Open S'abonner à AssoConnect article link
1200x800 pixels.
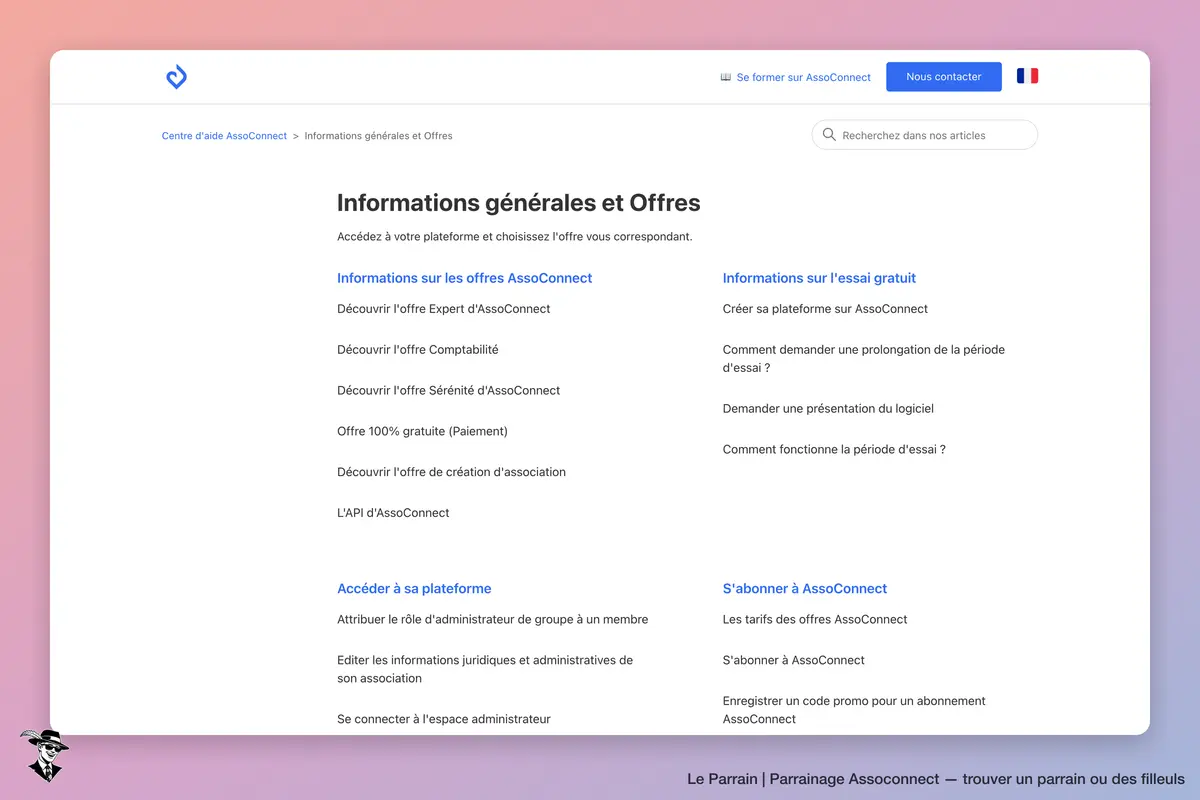[794, 661]
